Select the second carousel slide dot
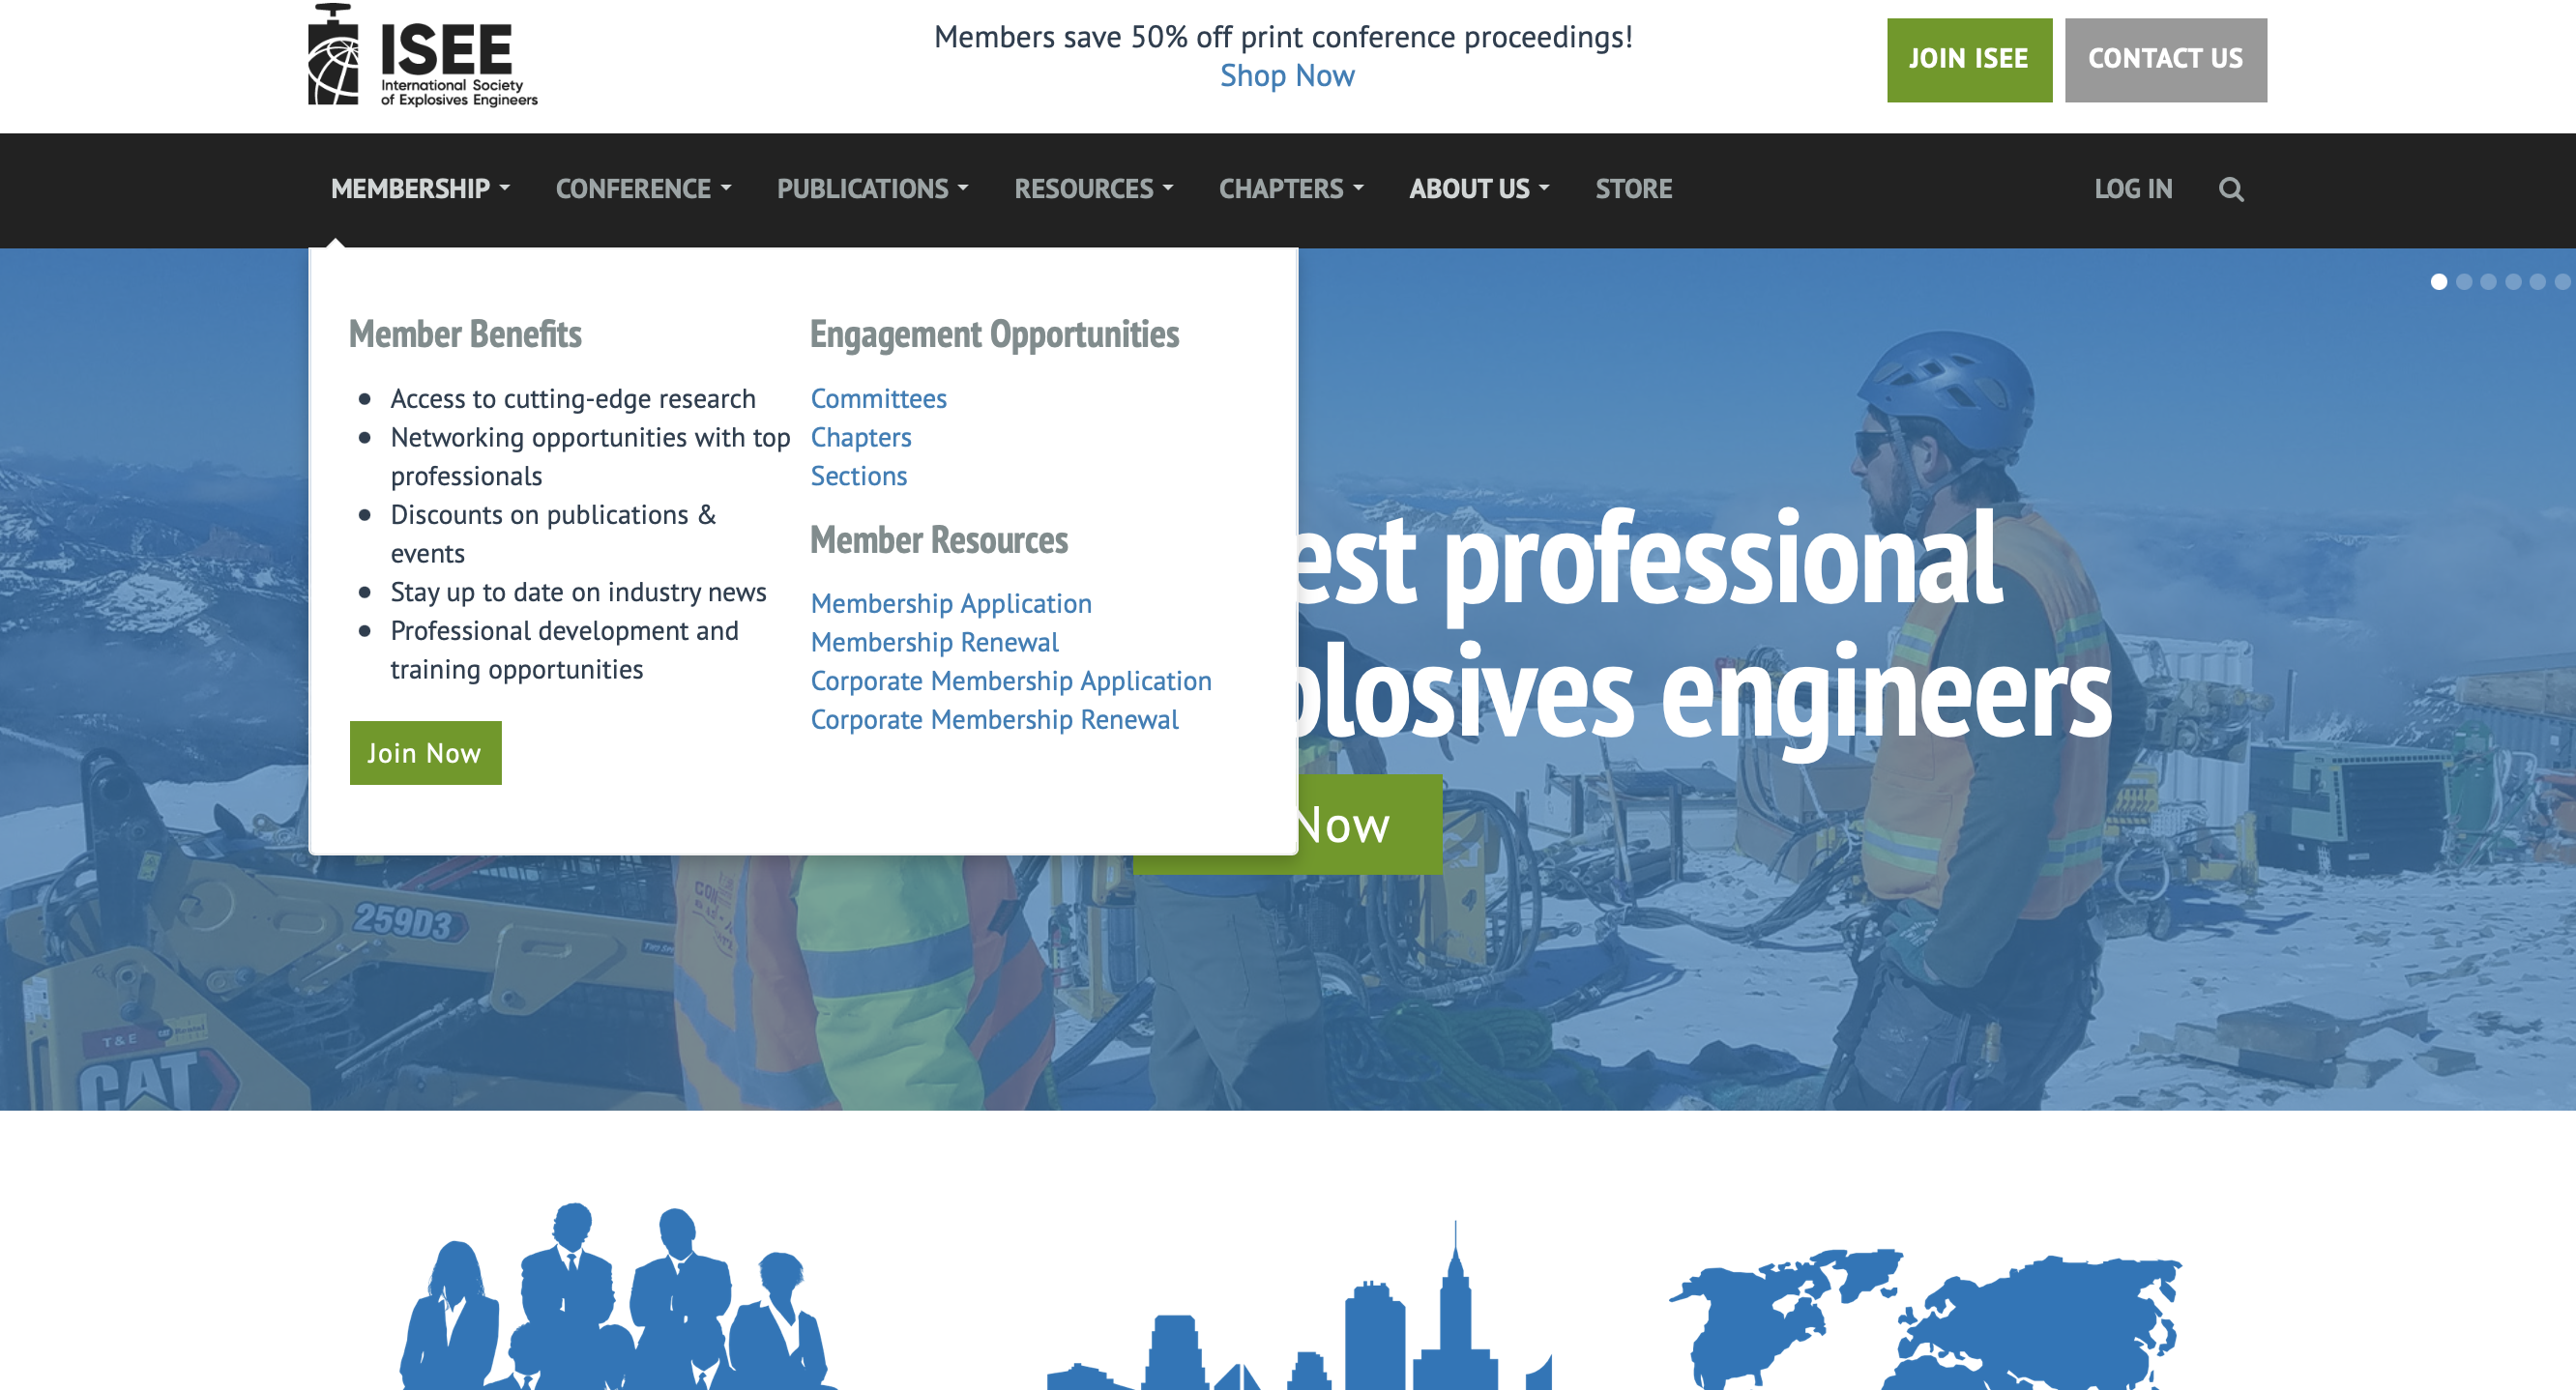Image resolution: width=2576 pixels, height=1390 pixels. (2464, 282)
